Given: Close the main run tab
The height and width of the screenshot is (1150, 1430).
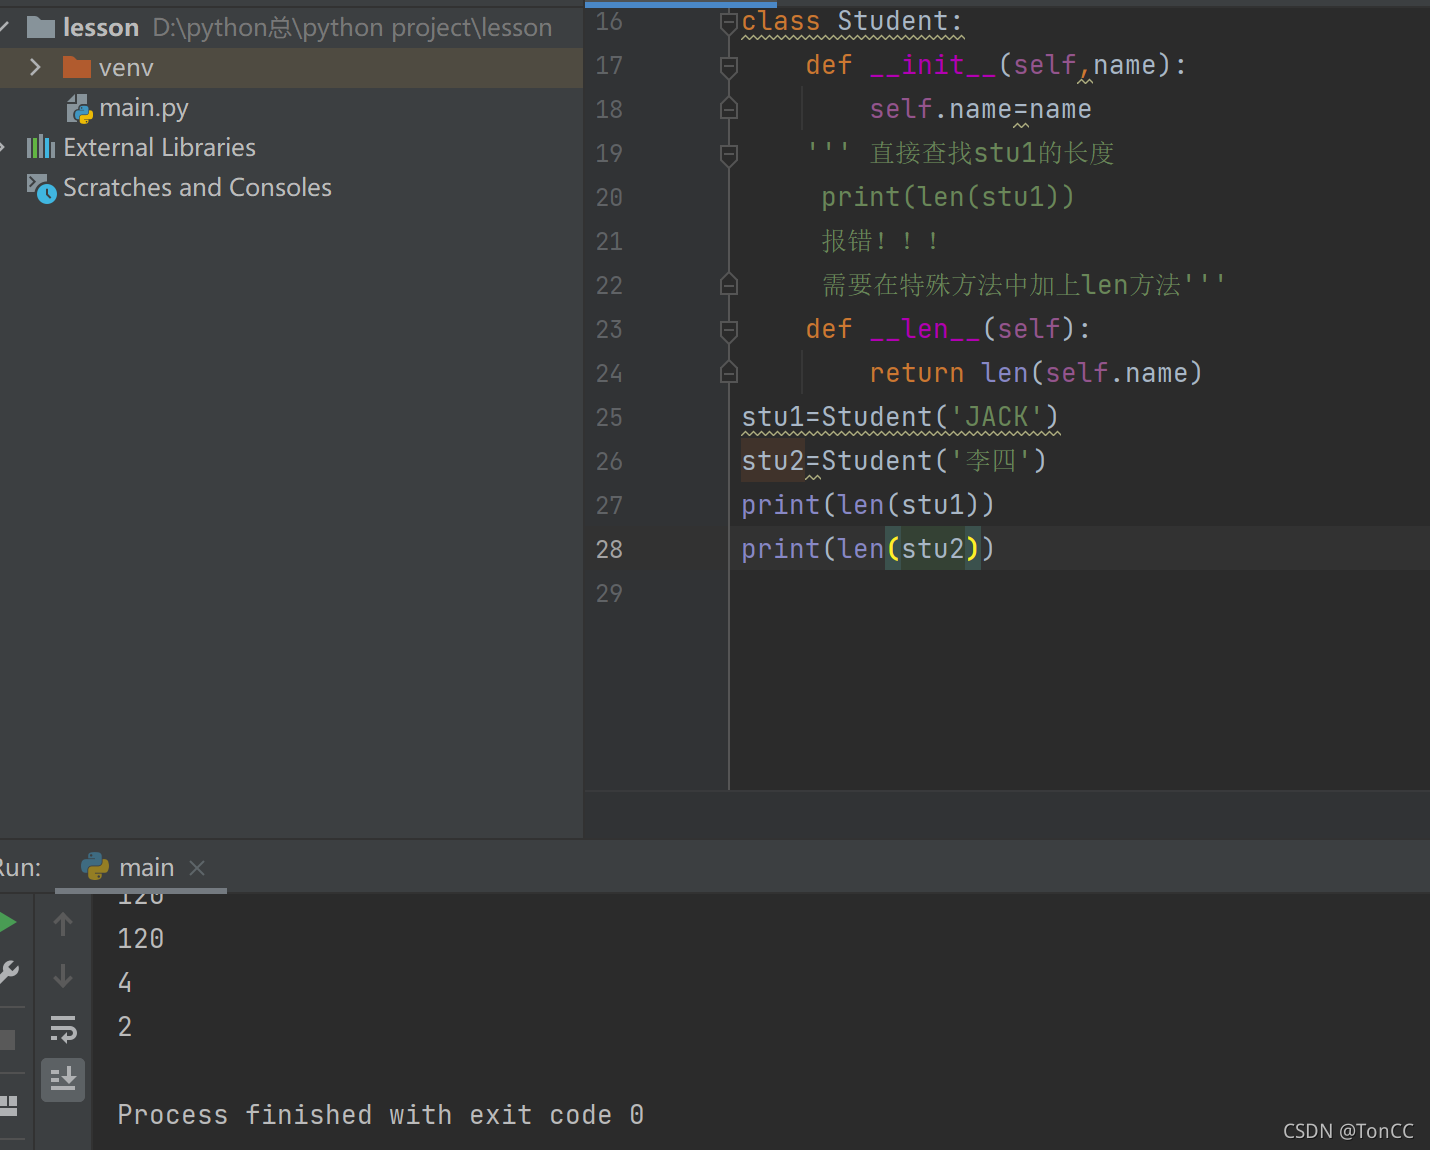Looking at the screenshot, I should [197, 868].
